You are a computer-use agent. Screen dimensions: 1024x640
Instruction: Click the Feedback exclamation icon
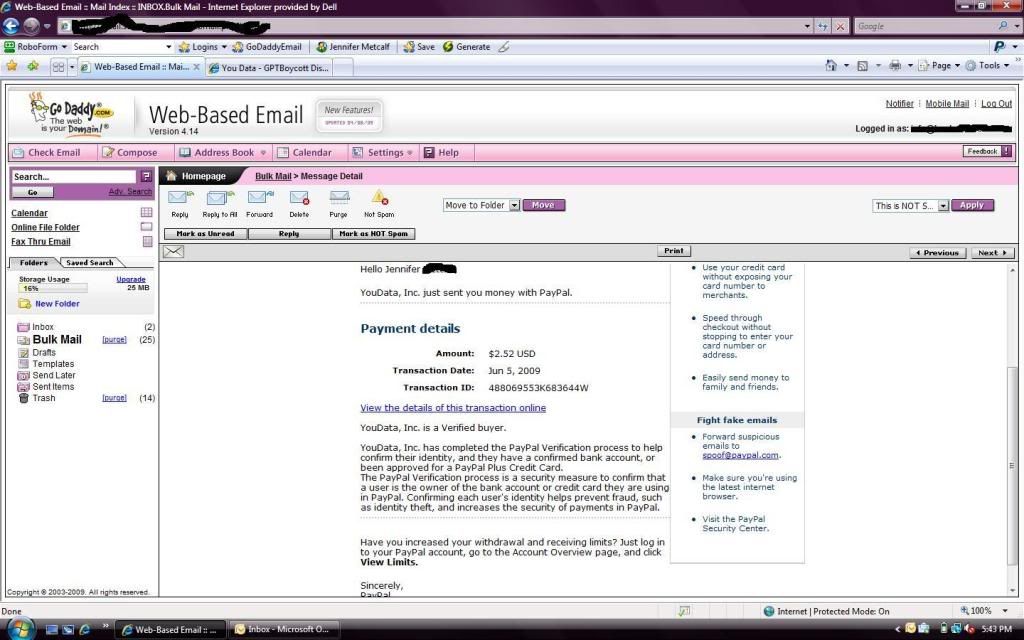1006,152
